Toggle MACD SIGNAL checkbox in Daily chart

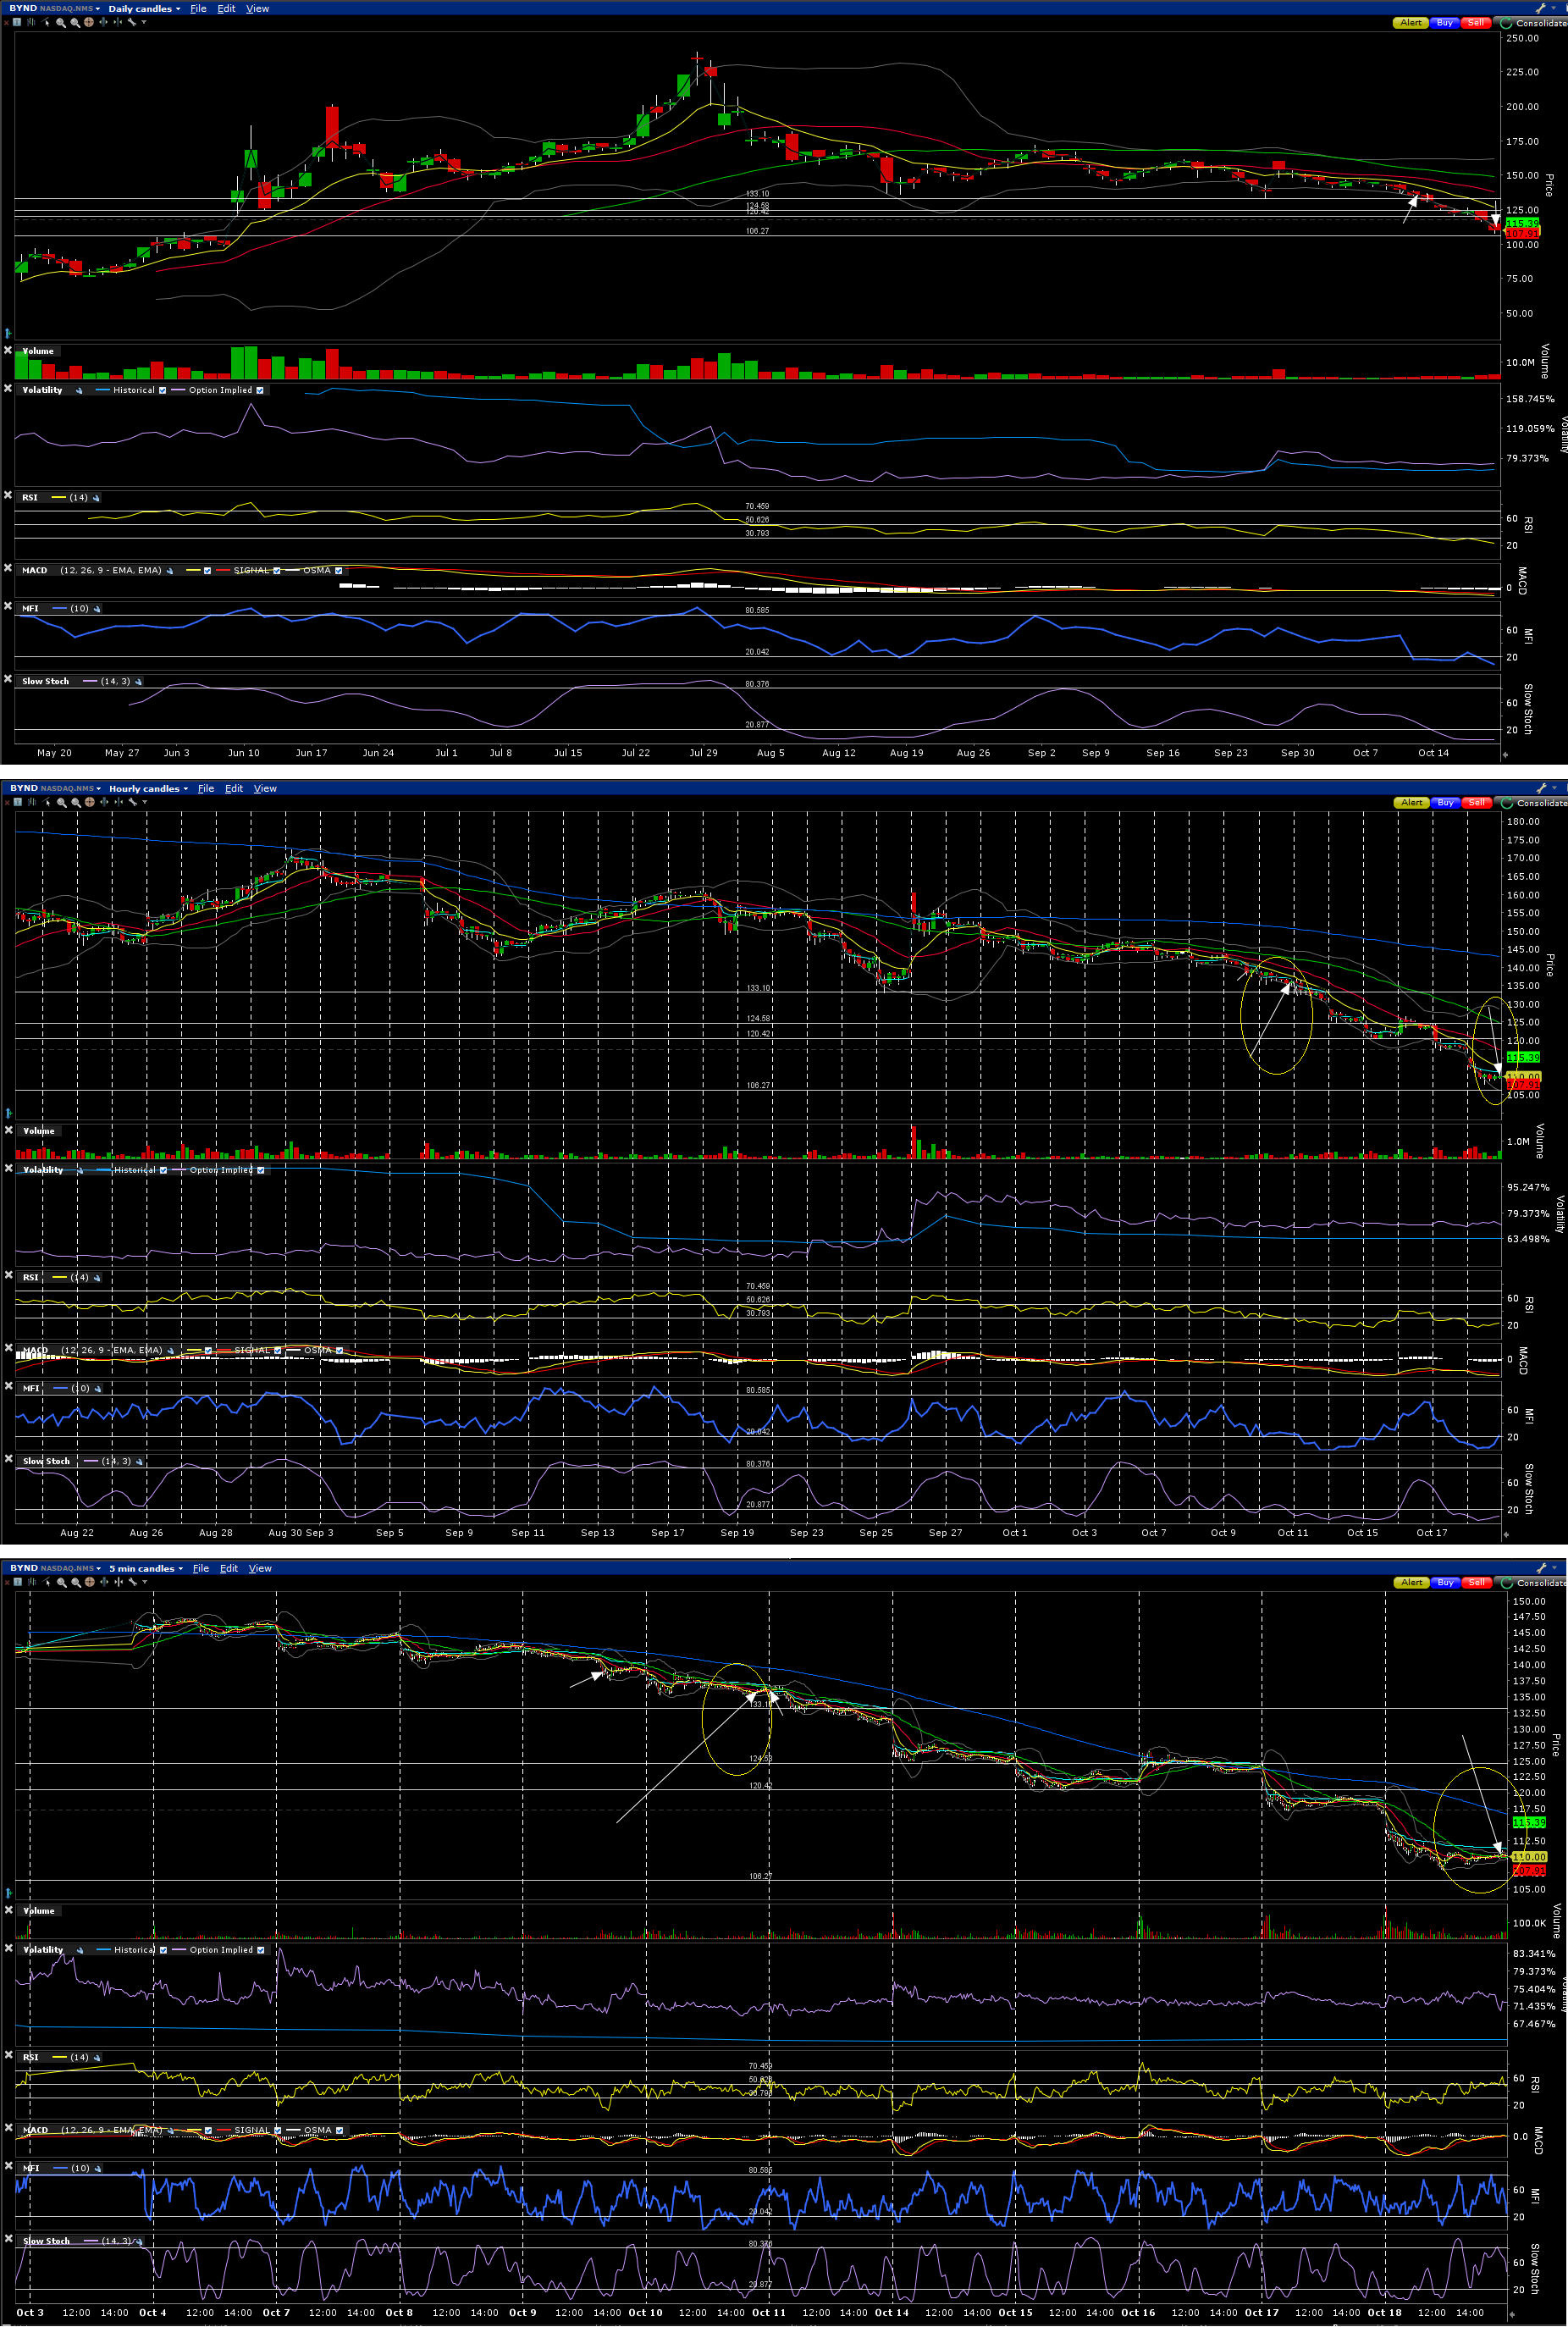pos(277,571)
